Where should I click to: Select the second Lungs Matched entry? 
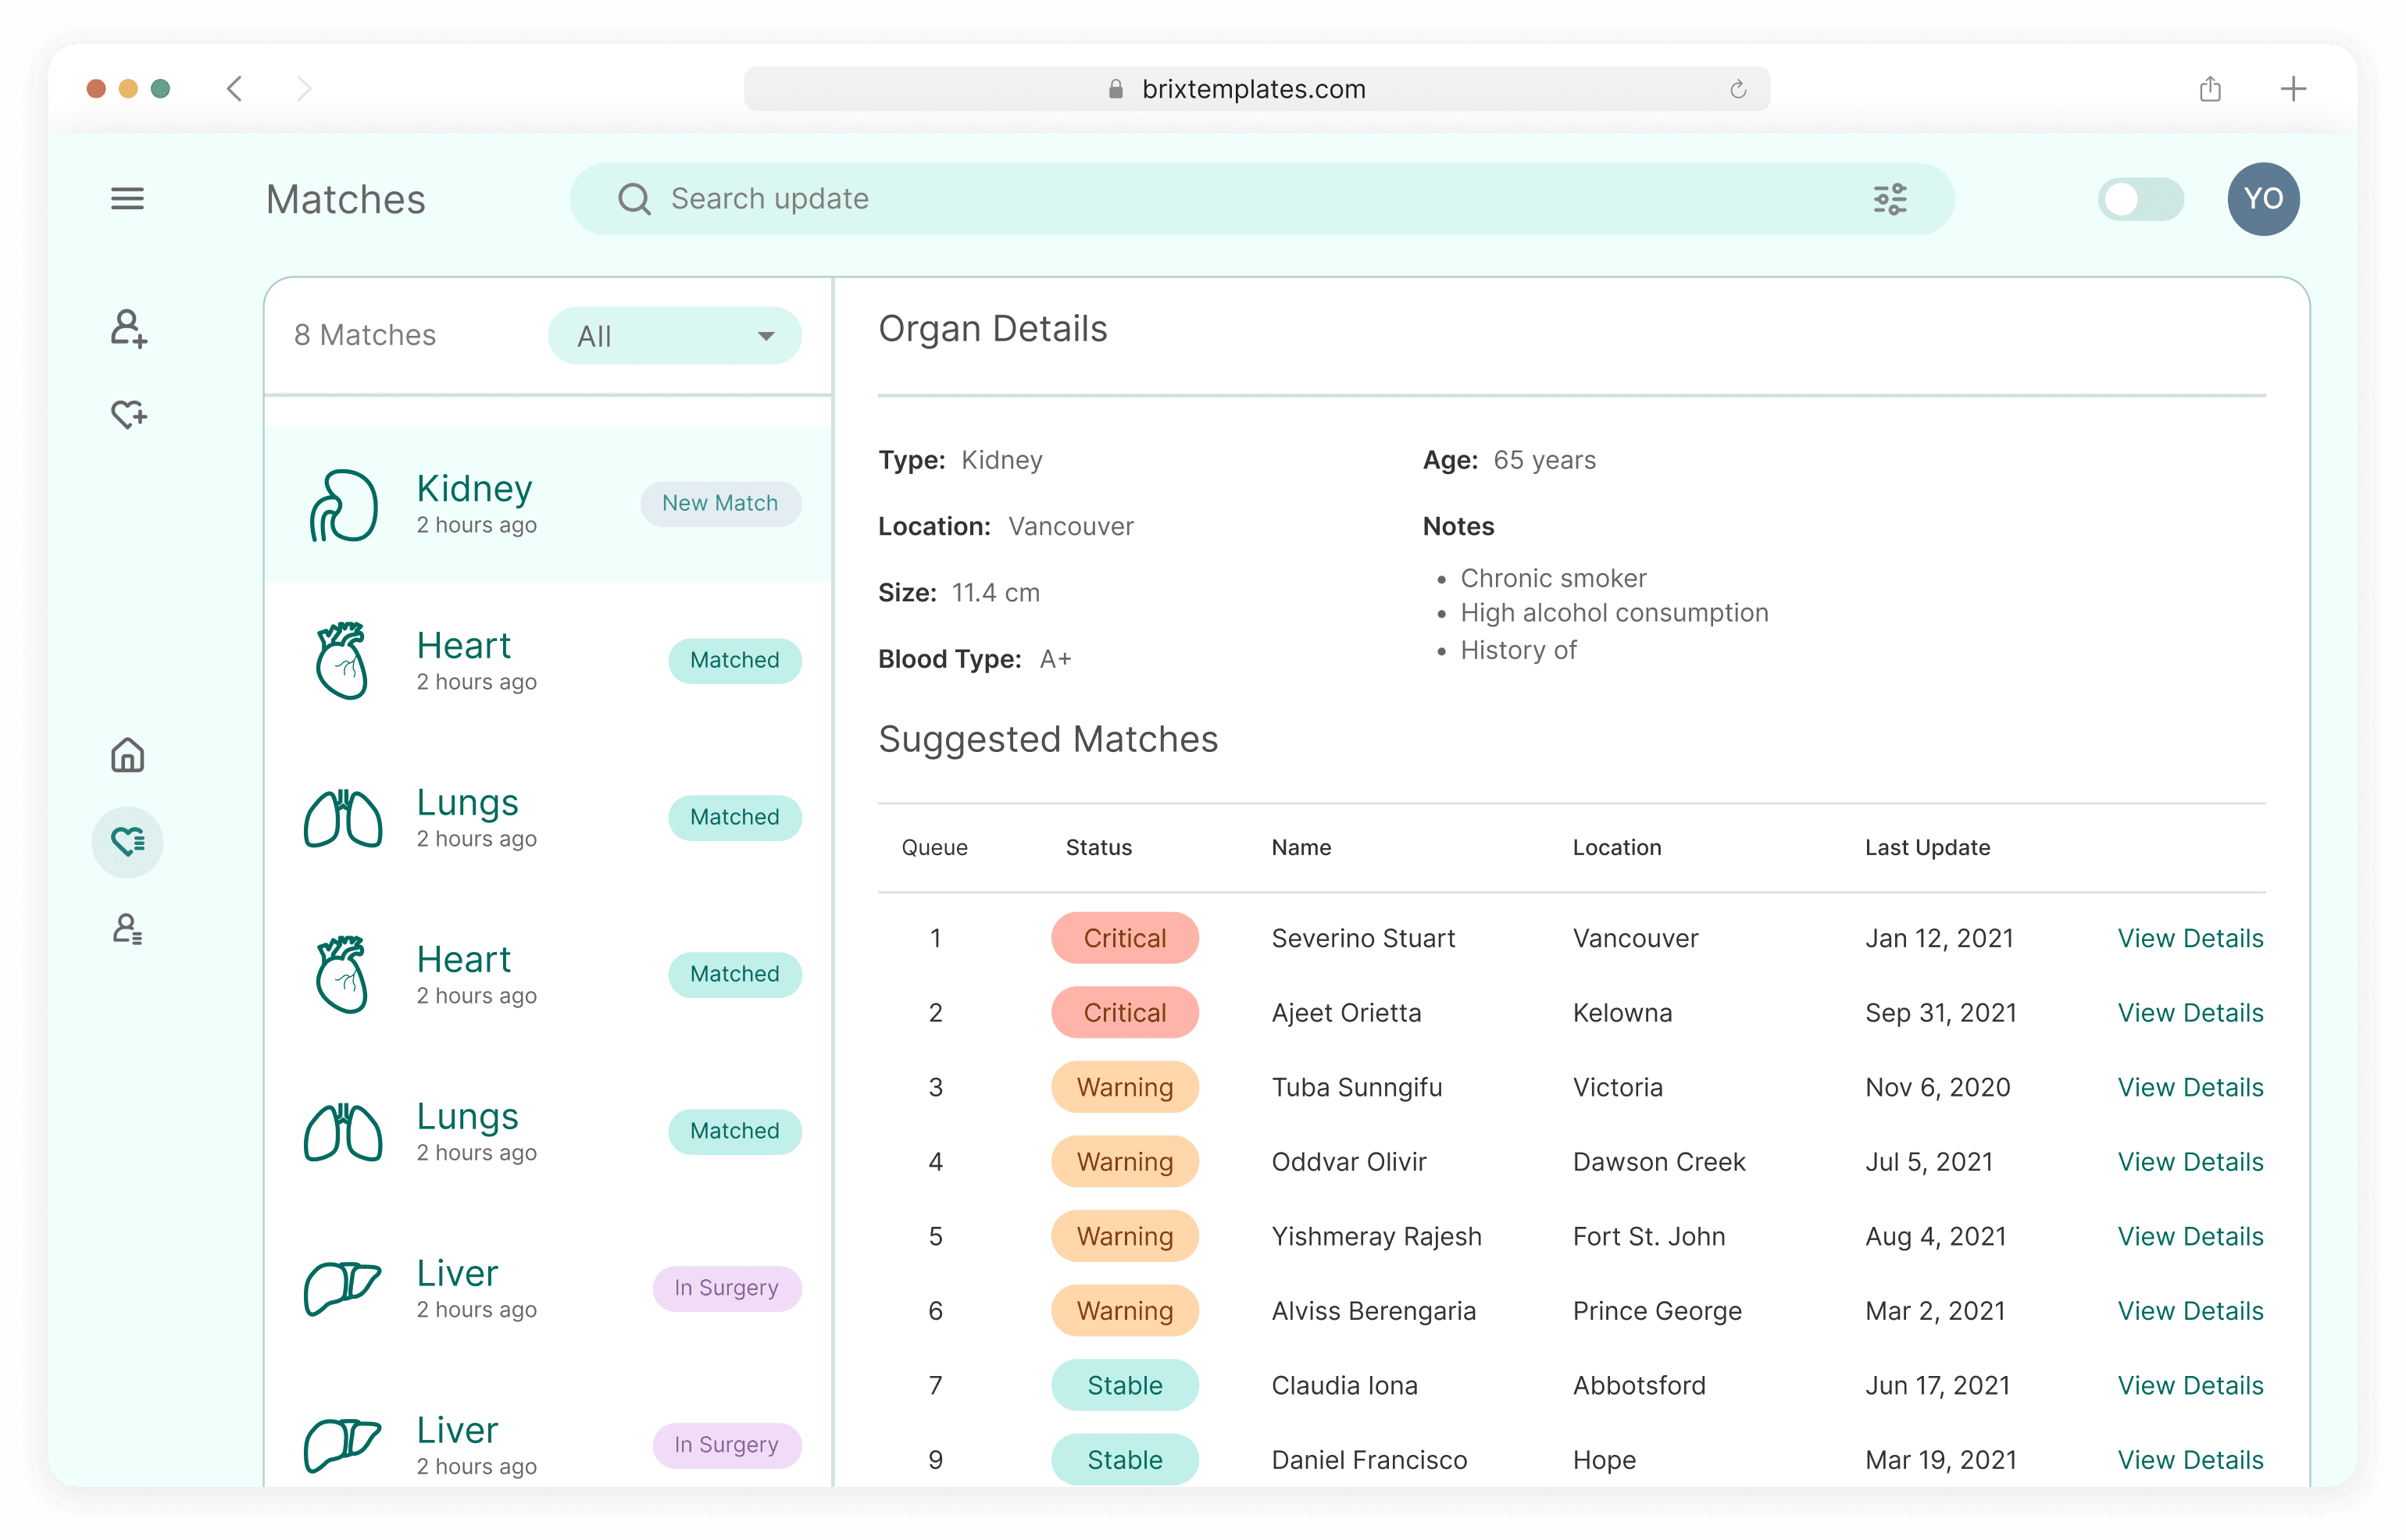tap(548, 1132)
